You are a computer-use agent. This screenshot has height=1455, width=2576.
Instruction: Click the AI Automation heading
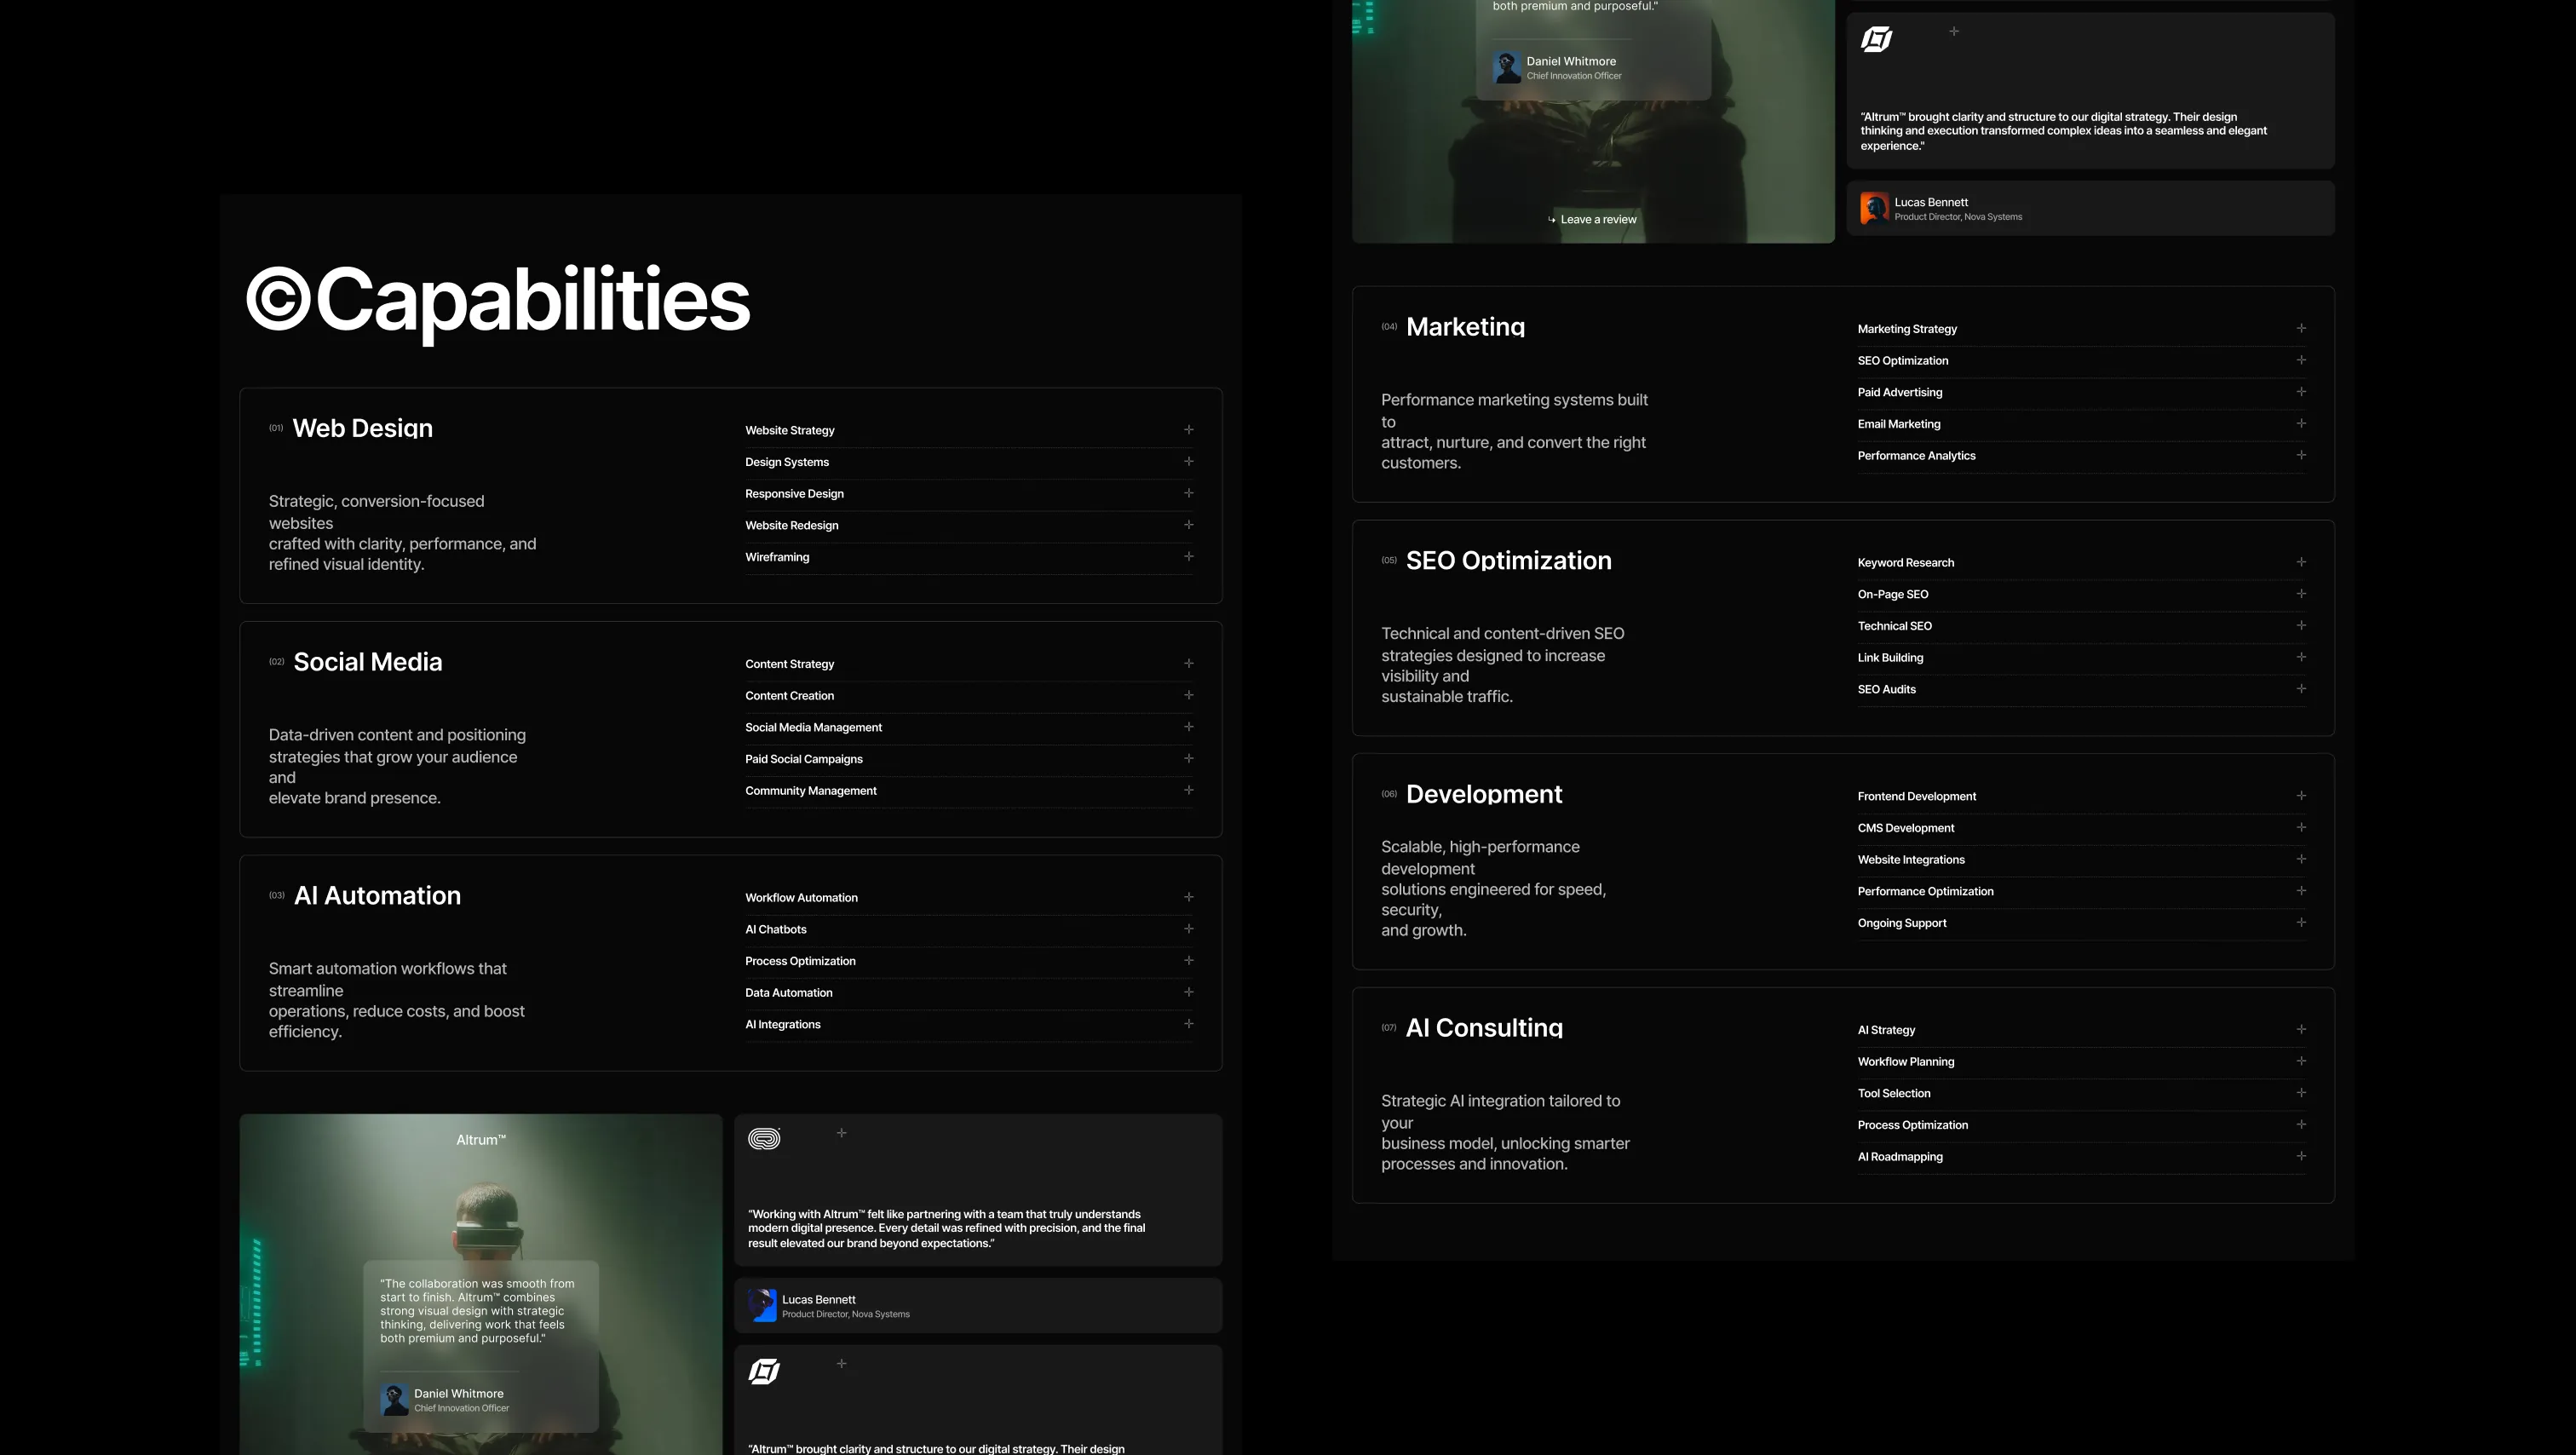pos(377,895)
